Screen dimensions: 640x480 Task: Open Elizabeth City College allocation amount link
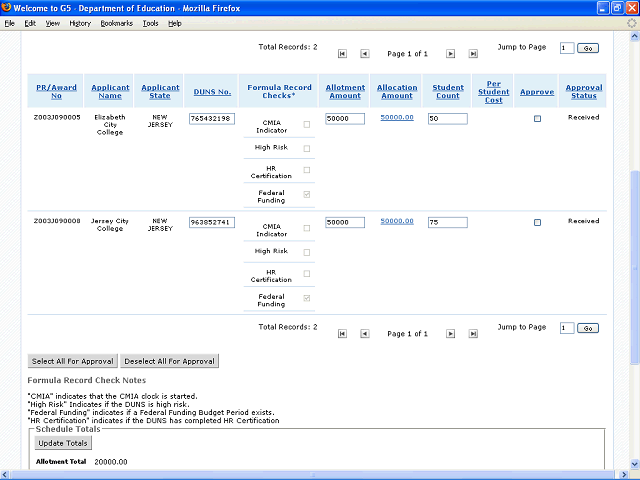(396, 118)
